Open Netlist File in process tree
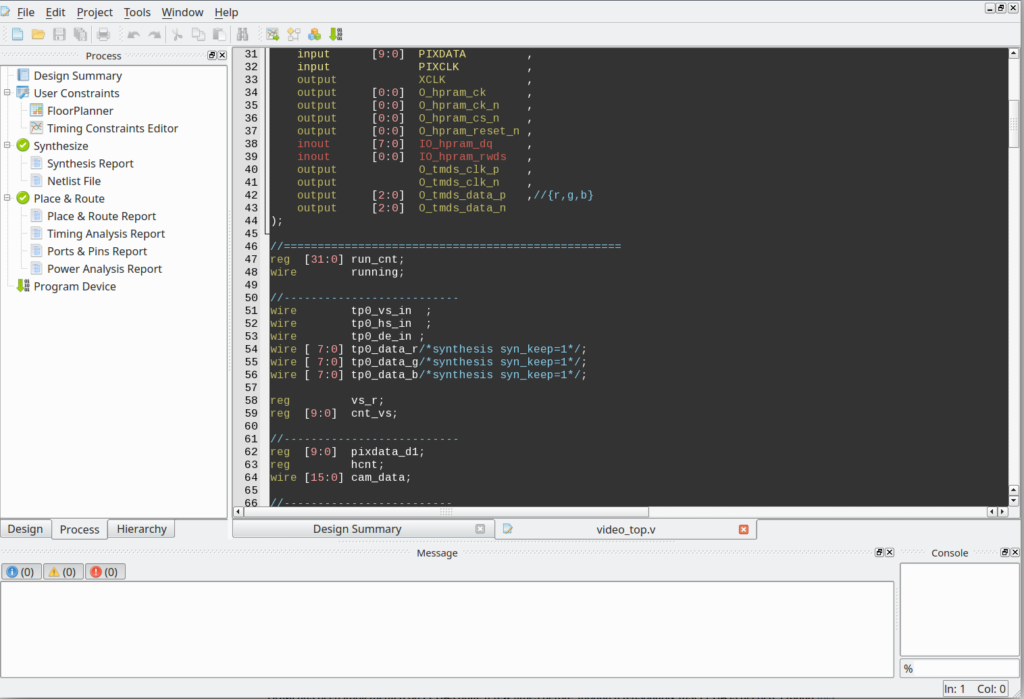 click(74, 181)
